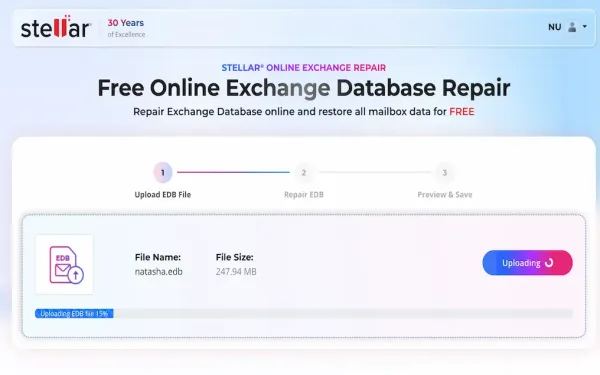Click the Repair EDB step label
This screenshot has height=375, width=600.
[x=304, y=194]
